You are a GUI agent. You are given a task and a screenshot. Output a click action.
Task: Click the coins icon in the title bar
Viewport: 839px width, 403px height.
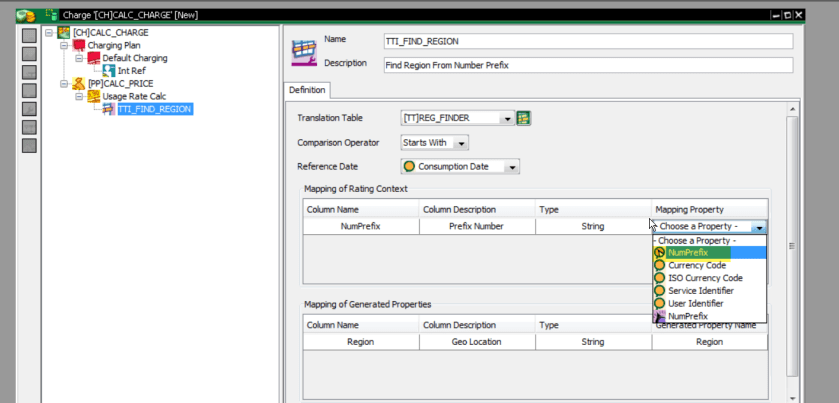26,15
